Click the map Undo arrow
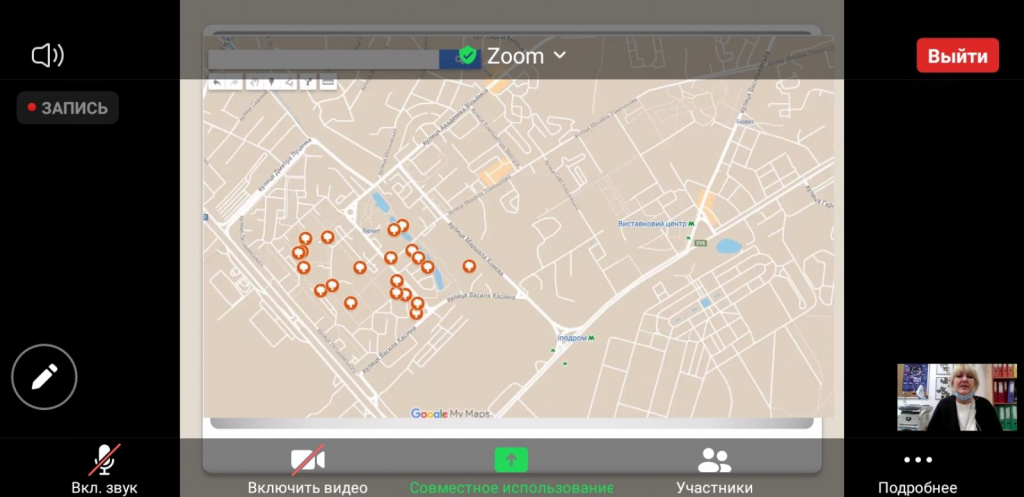The width and height of the screenshot is (1024, 497). 217,82
